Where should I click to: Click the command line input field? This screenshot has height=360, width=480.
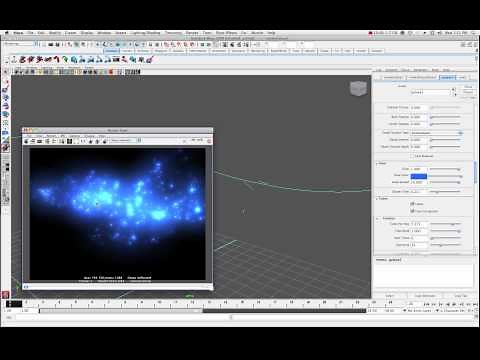pos(123,317)
